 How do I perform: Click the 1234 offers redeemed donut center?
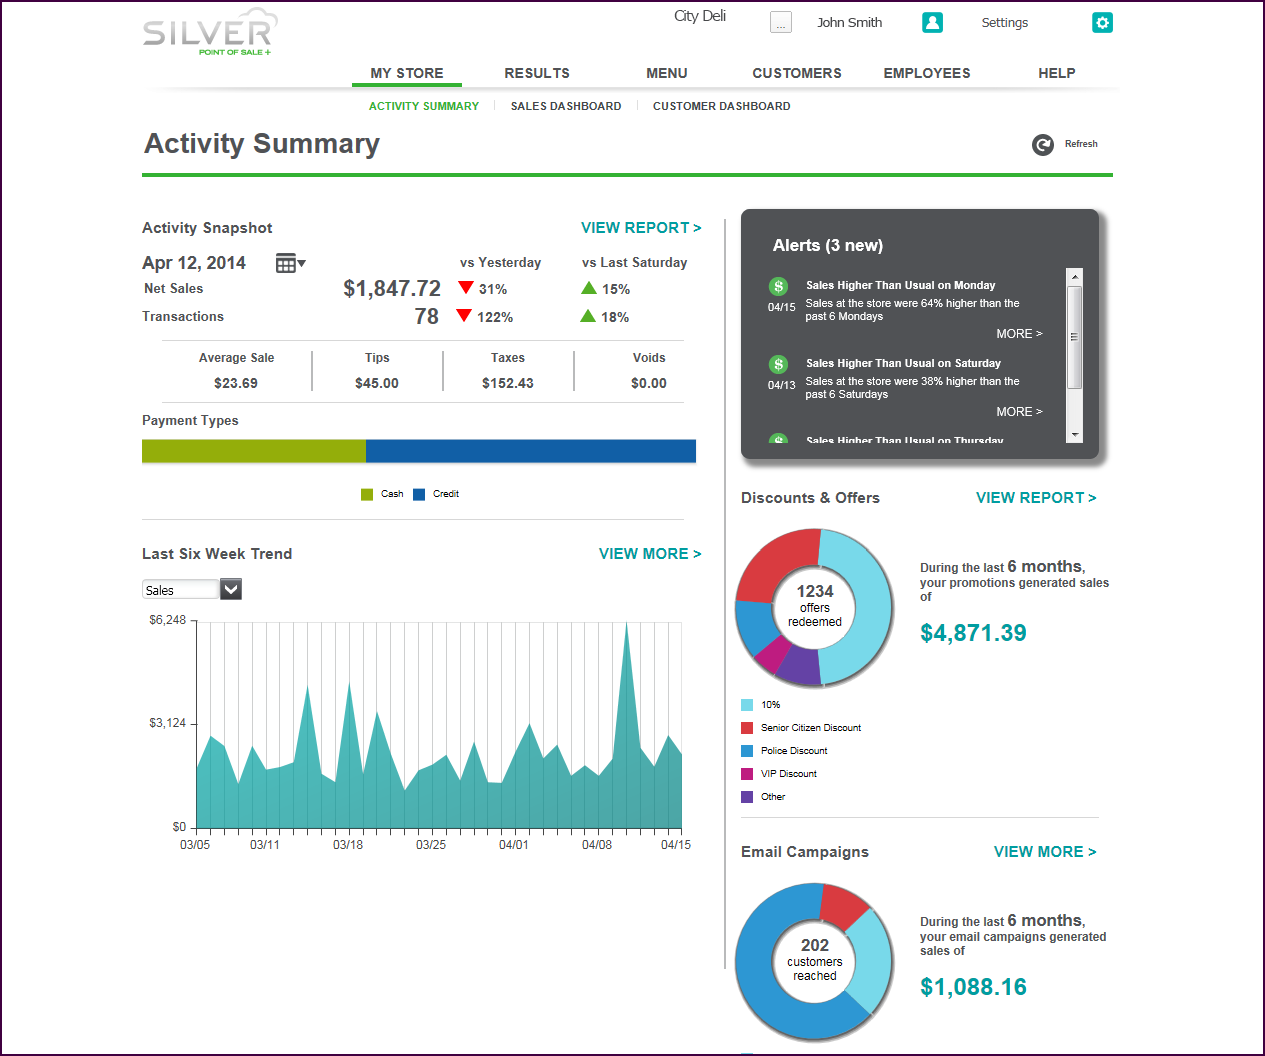[815, 606]
